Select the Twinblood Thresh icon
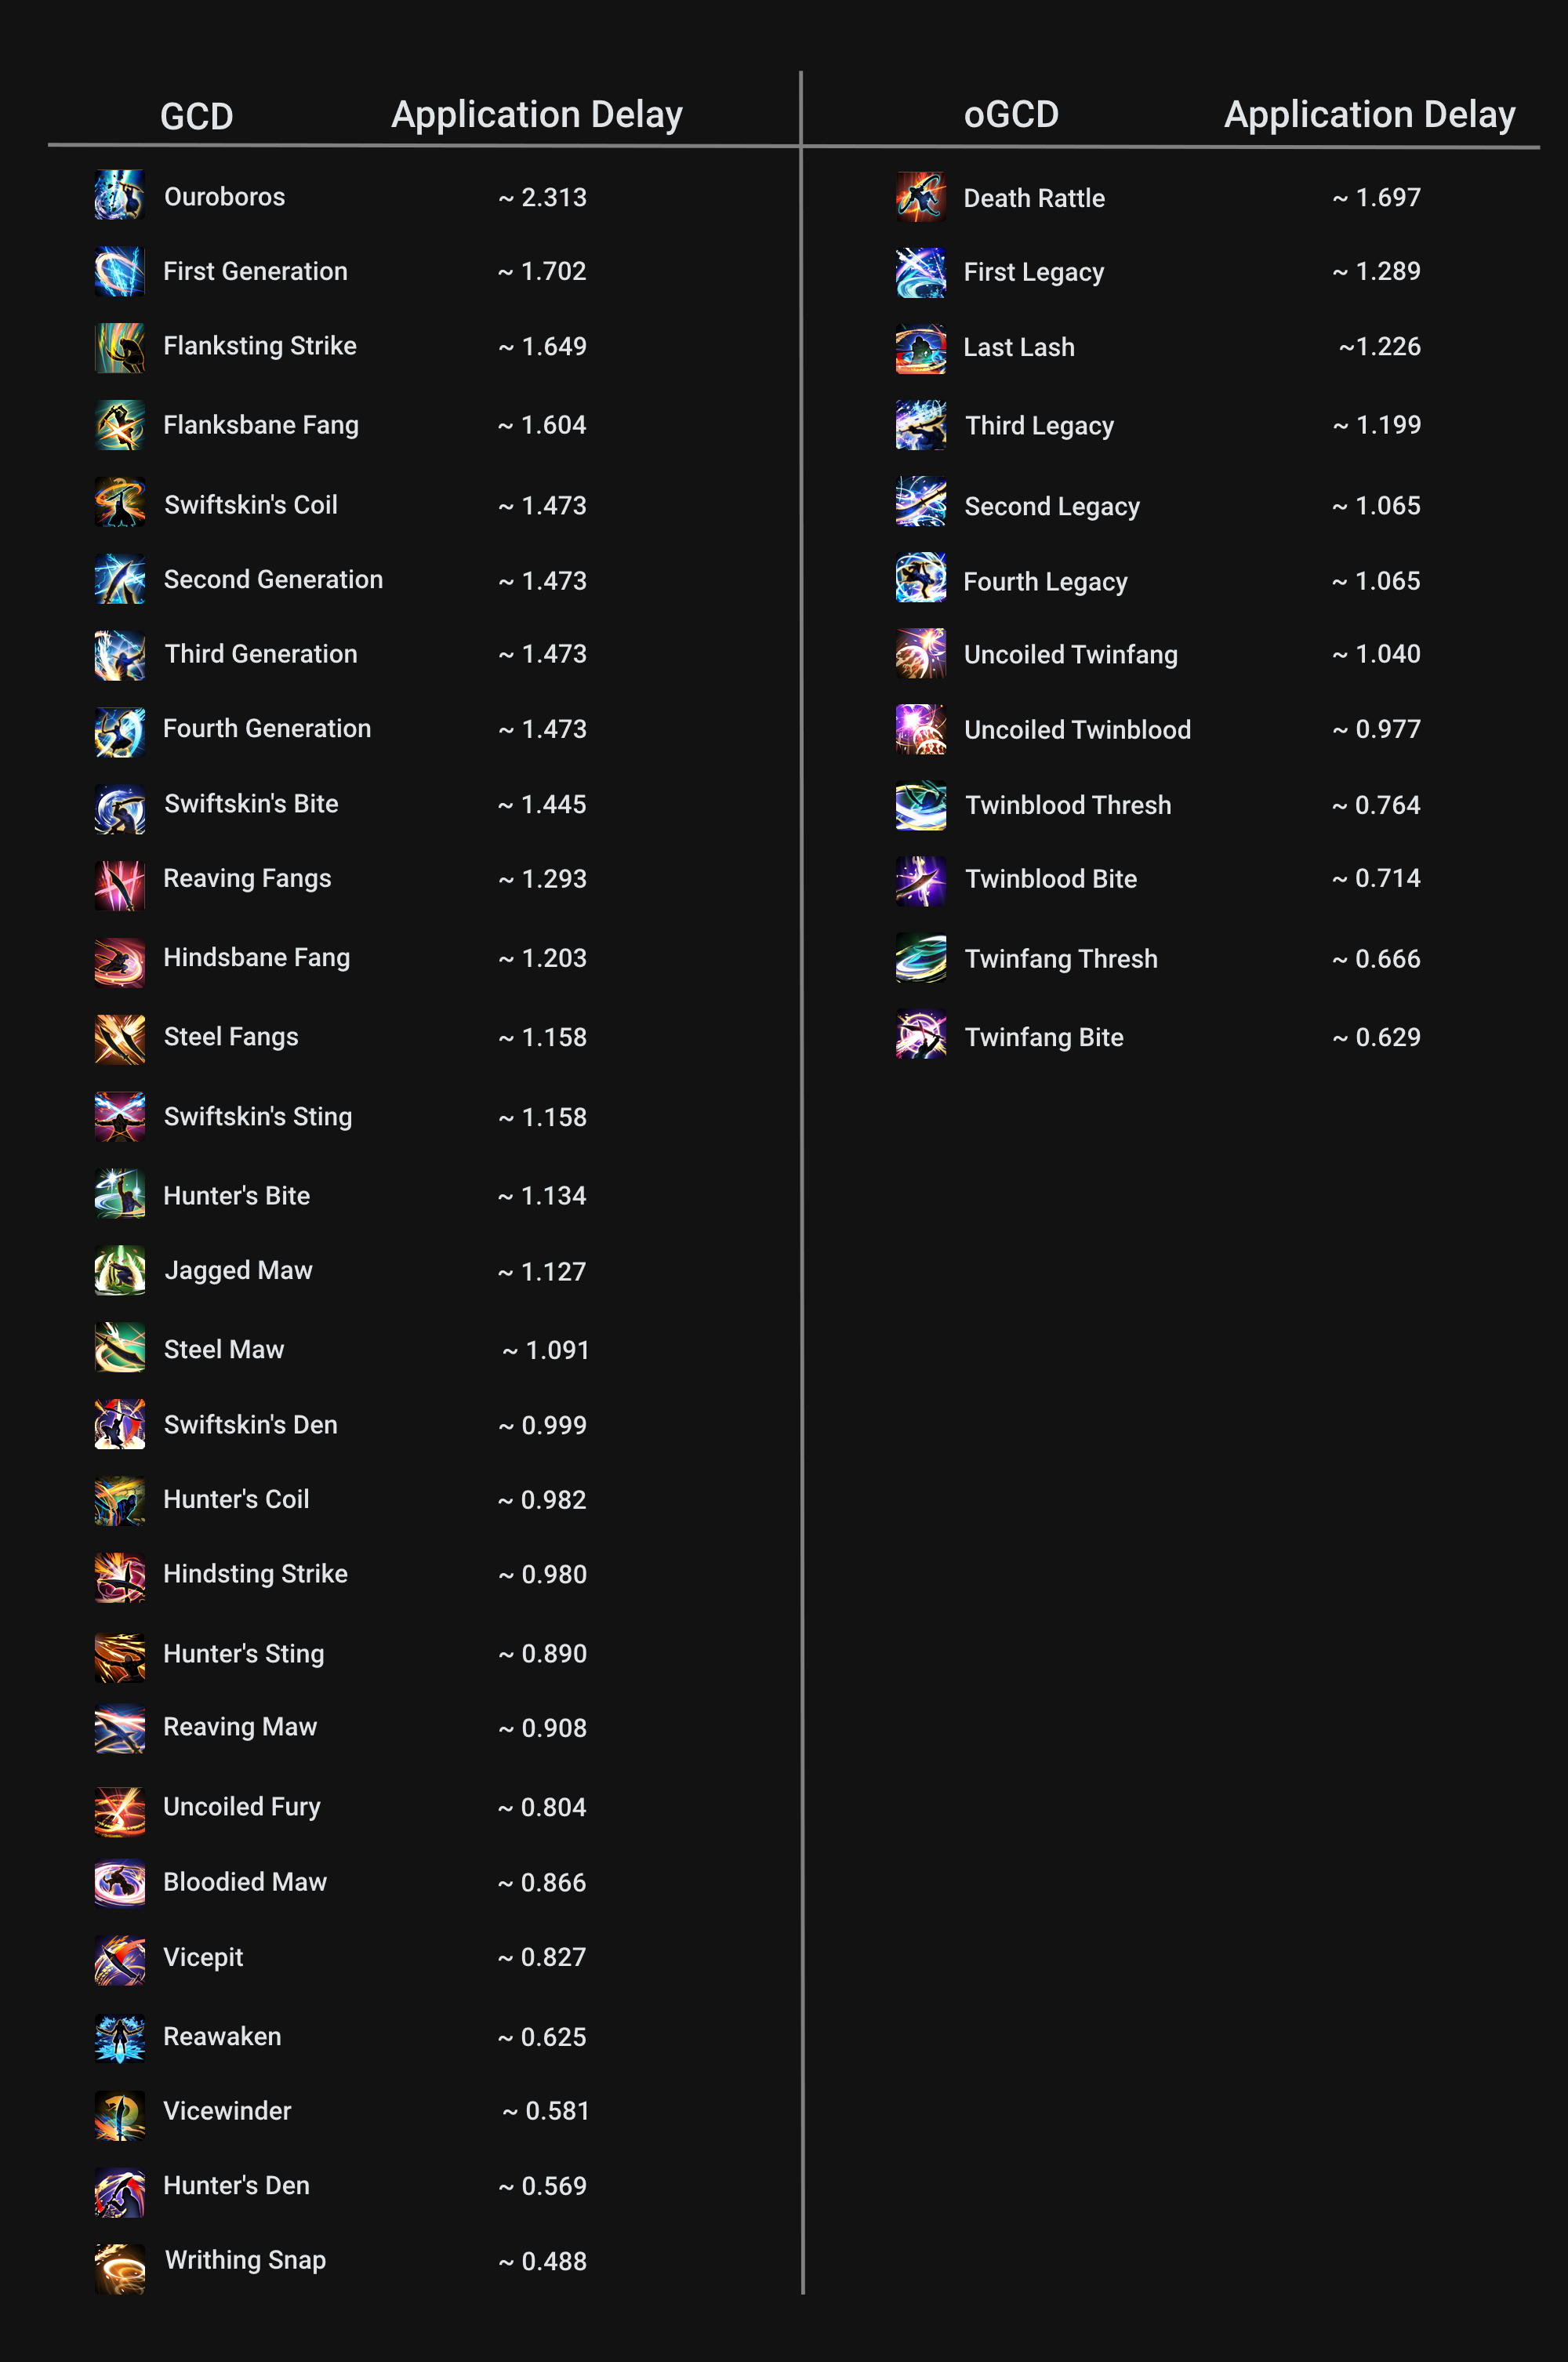 (921, 805)
